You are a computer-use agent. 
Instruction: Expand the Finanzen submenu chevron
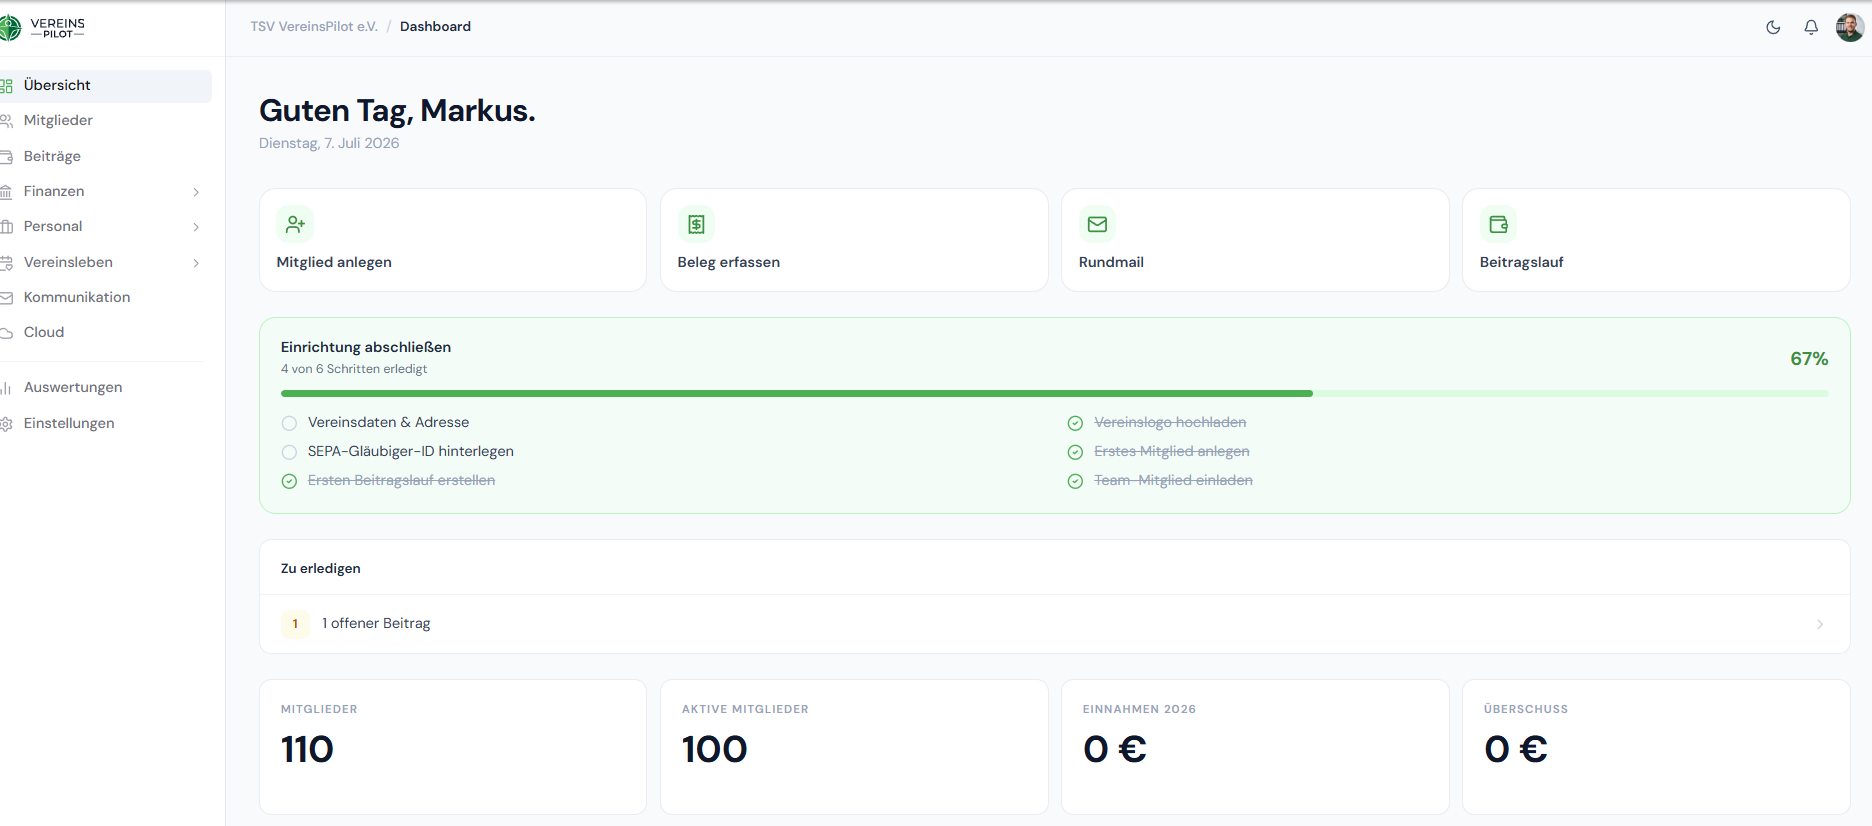(196, 192)
